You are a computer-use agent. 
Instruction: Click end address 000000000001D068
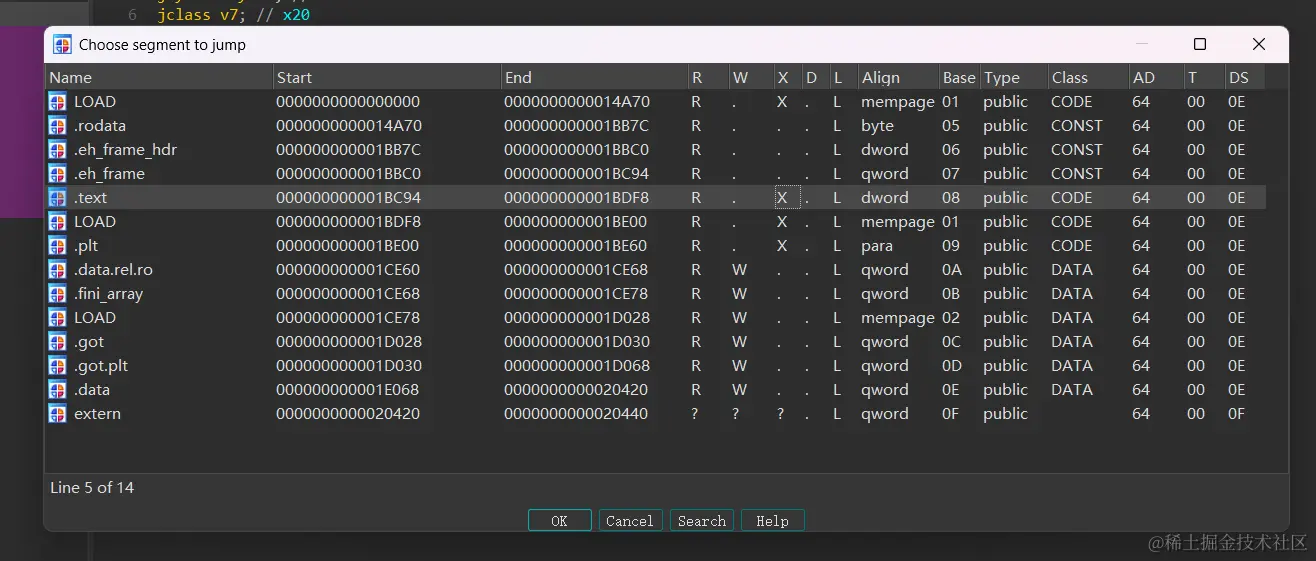[x=576, y=366]
